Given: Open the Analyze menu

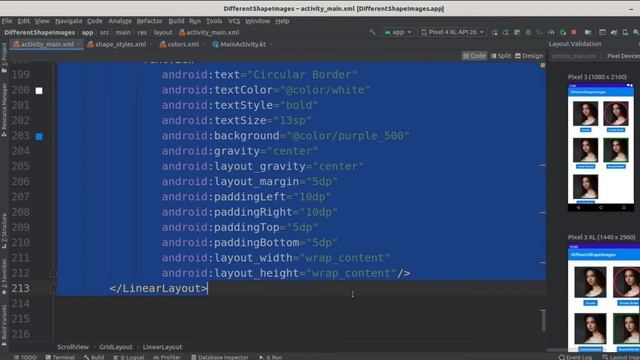Looking at the screenshot, I should (x=120, y=21).
